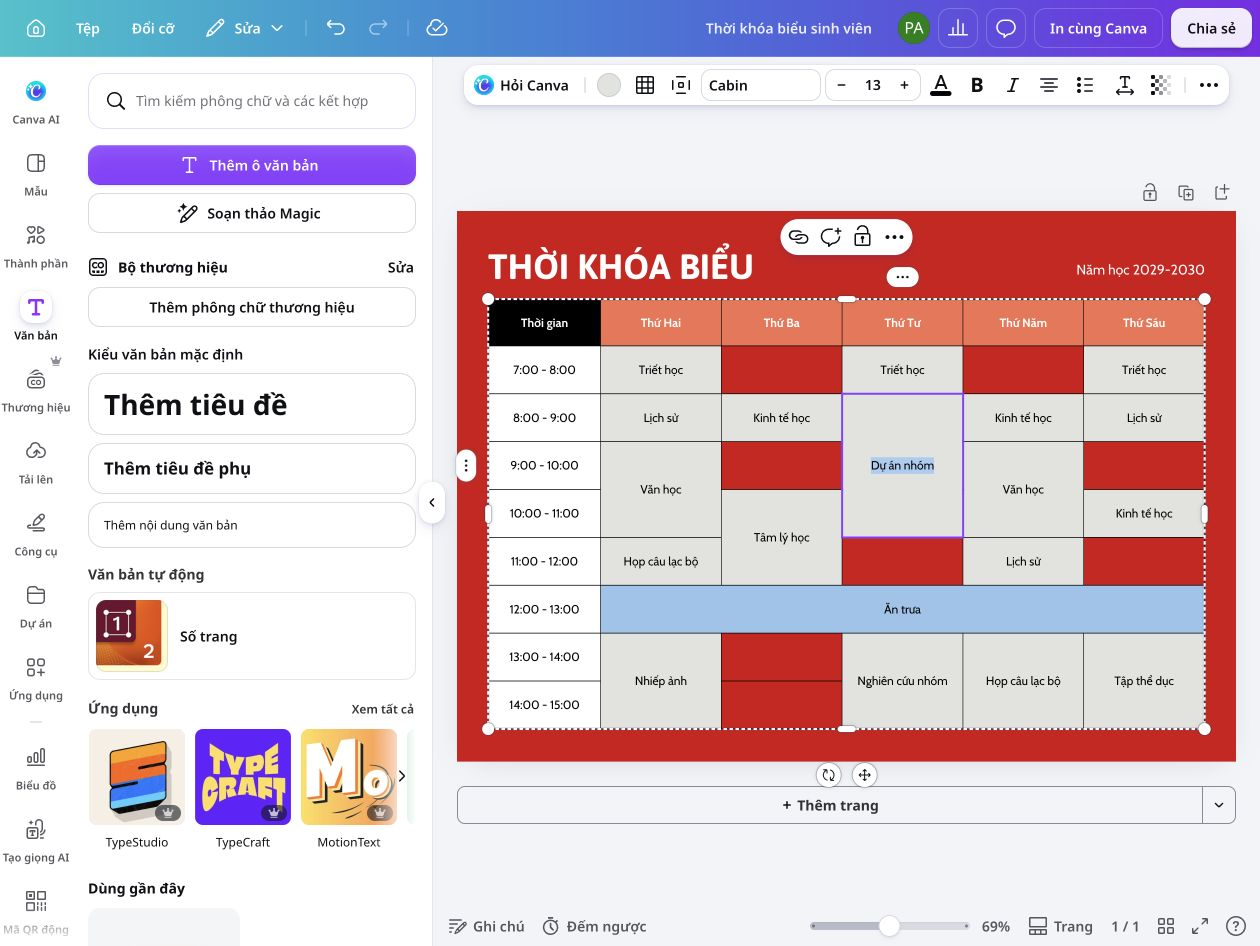This screenshot has height=946, width=1260.
Task: Start Đếm ngược timer
Action: [594, 926]
